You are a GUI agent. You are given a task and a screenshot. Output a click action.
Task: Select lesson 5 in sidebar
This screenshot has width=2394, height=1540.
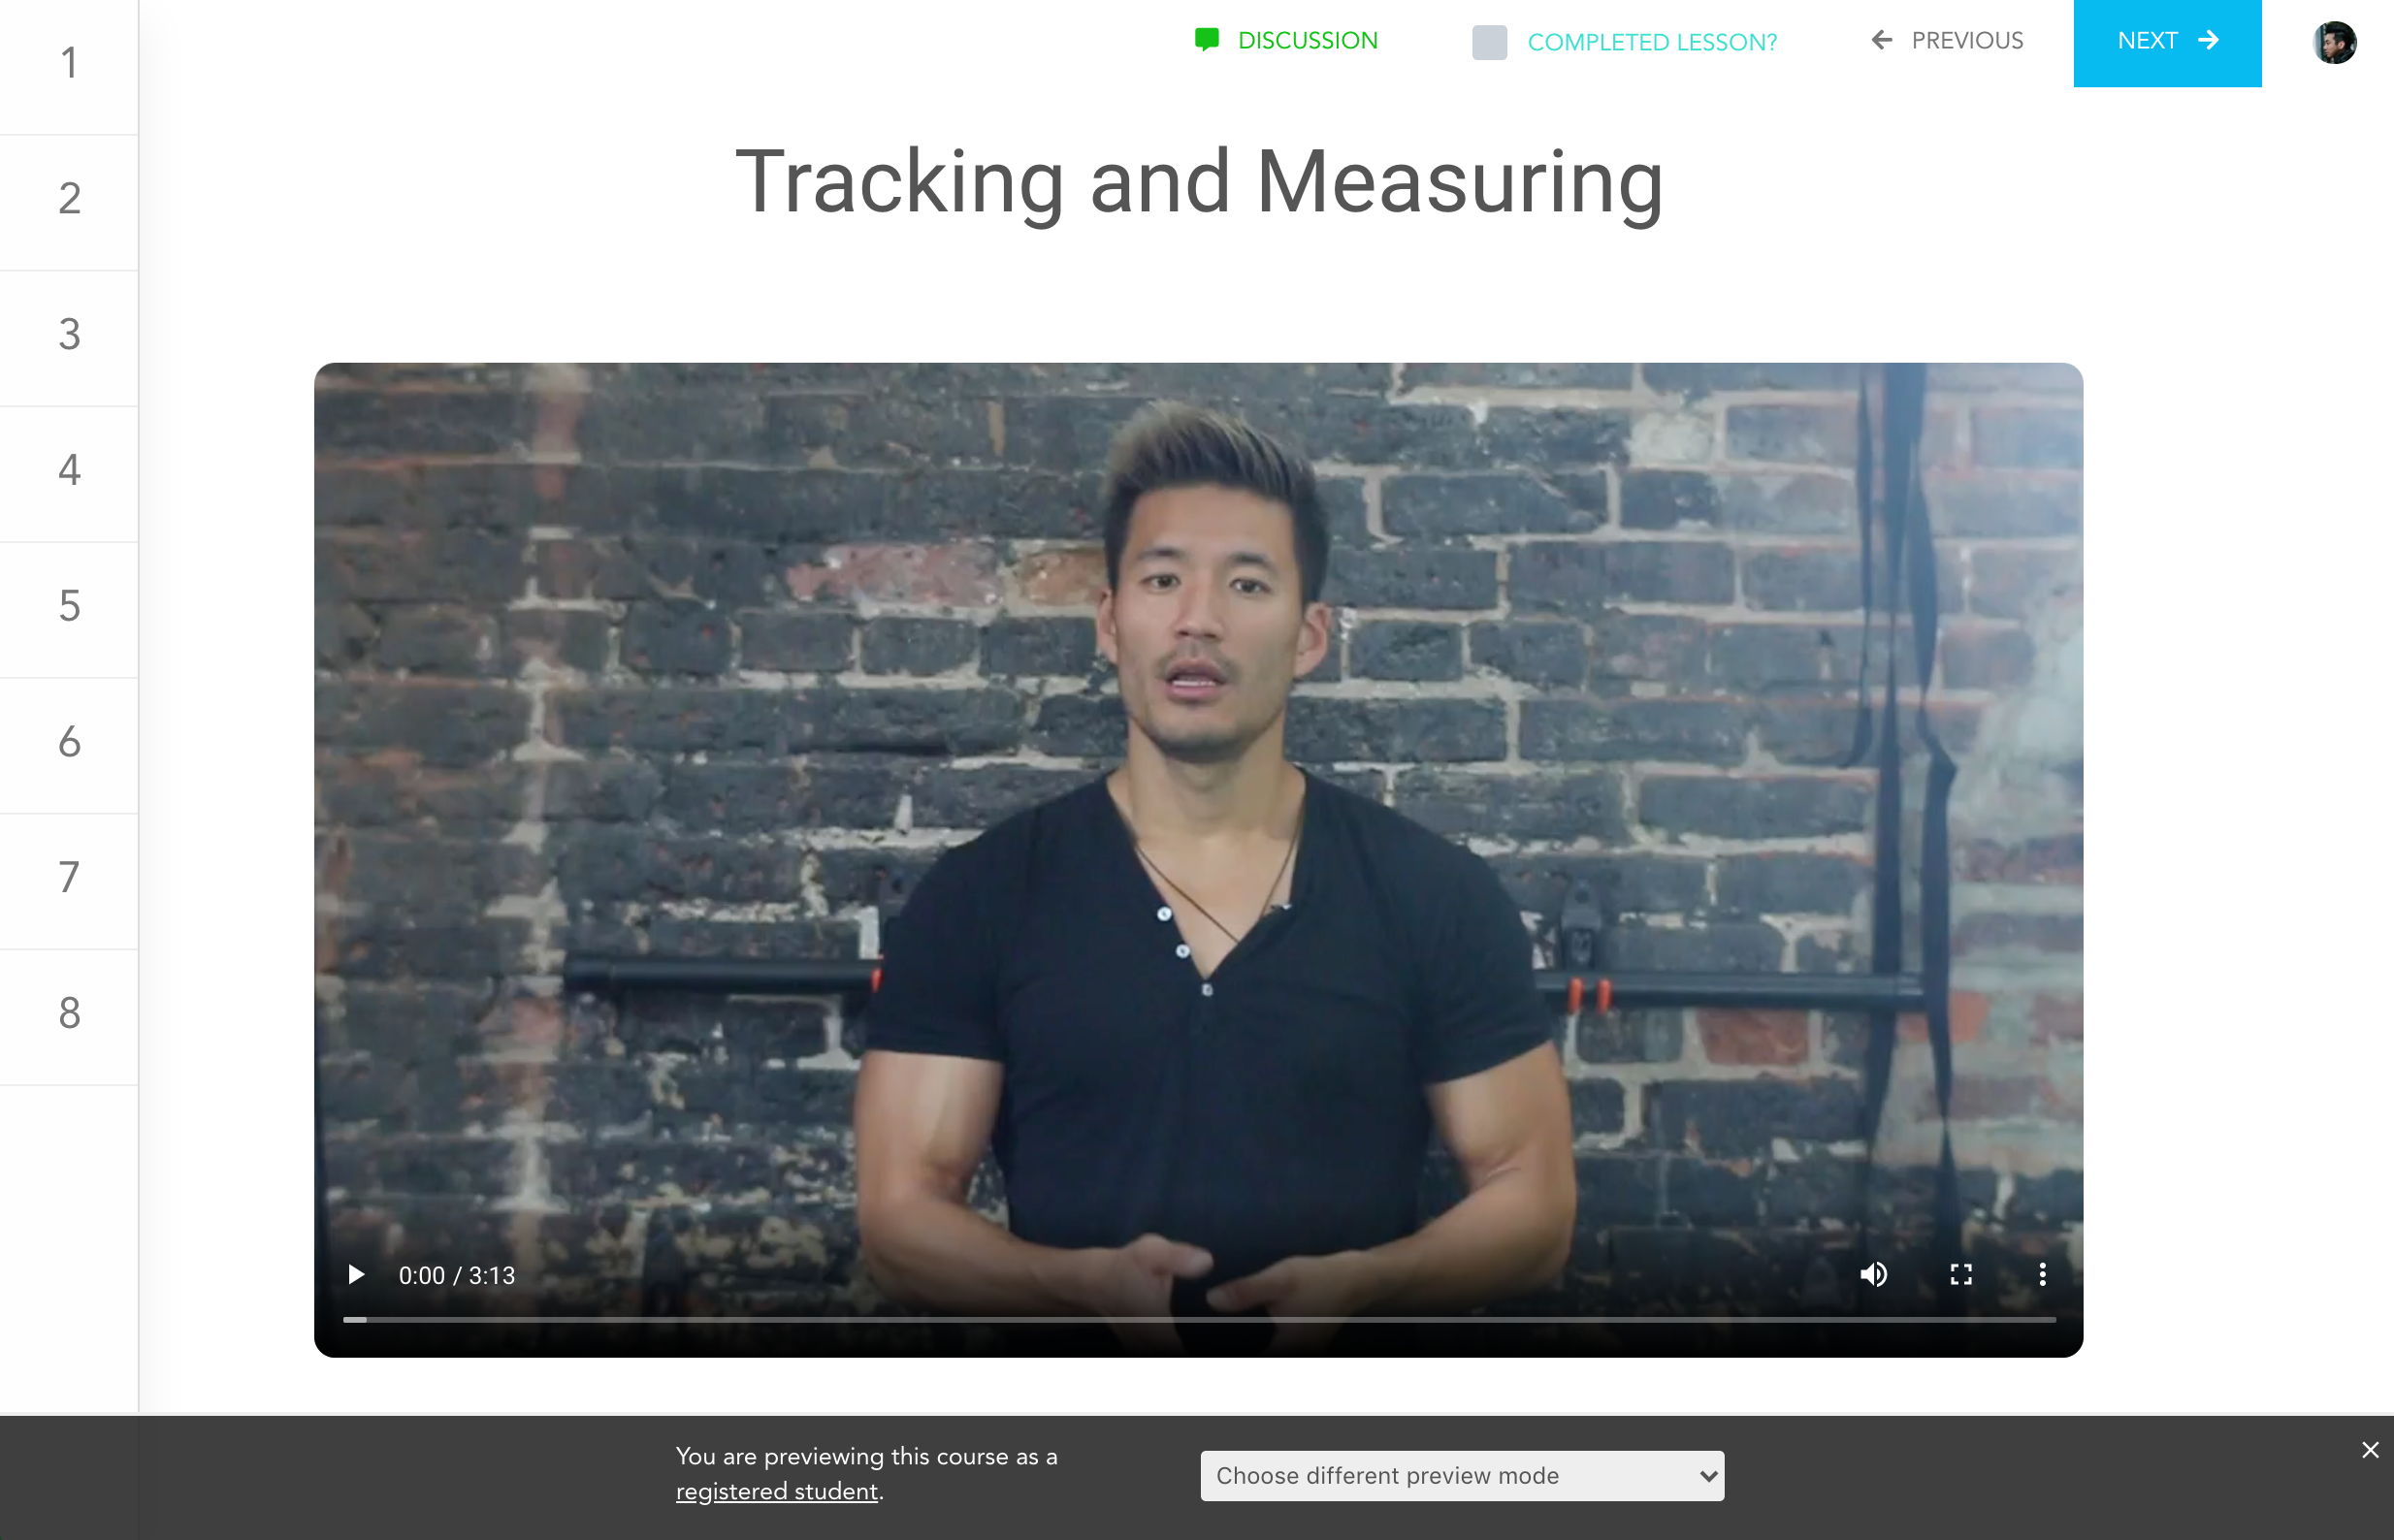(69, 609)
